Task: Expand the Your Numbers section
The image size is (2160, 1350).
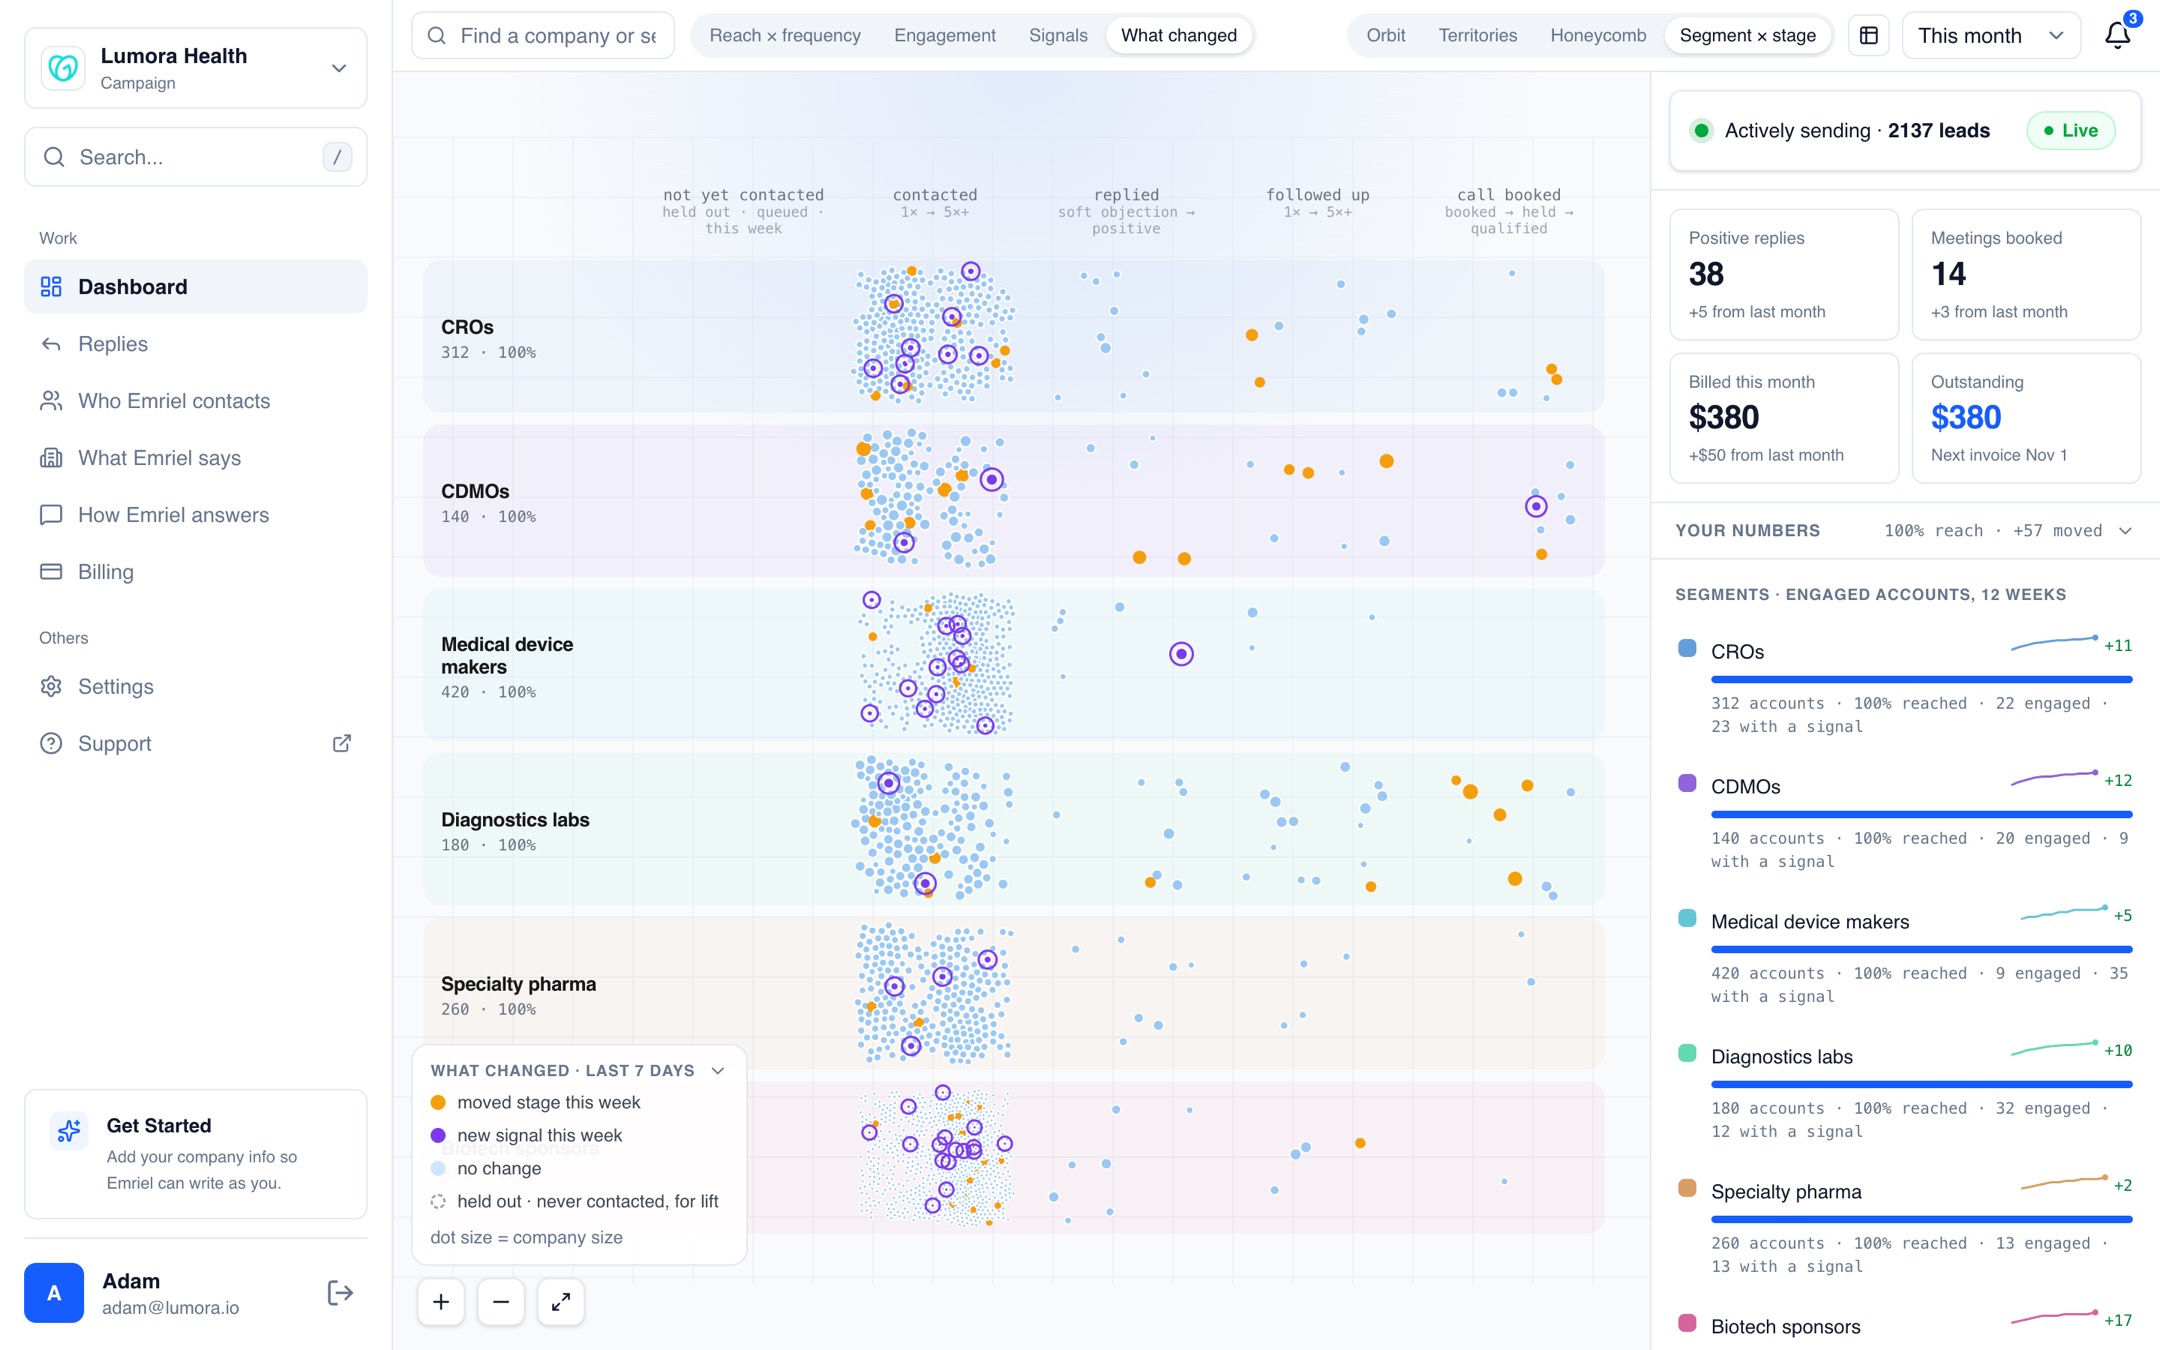Action: [2125, 531]
